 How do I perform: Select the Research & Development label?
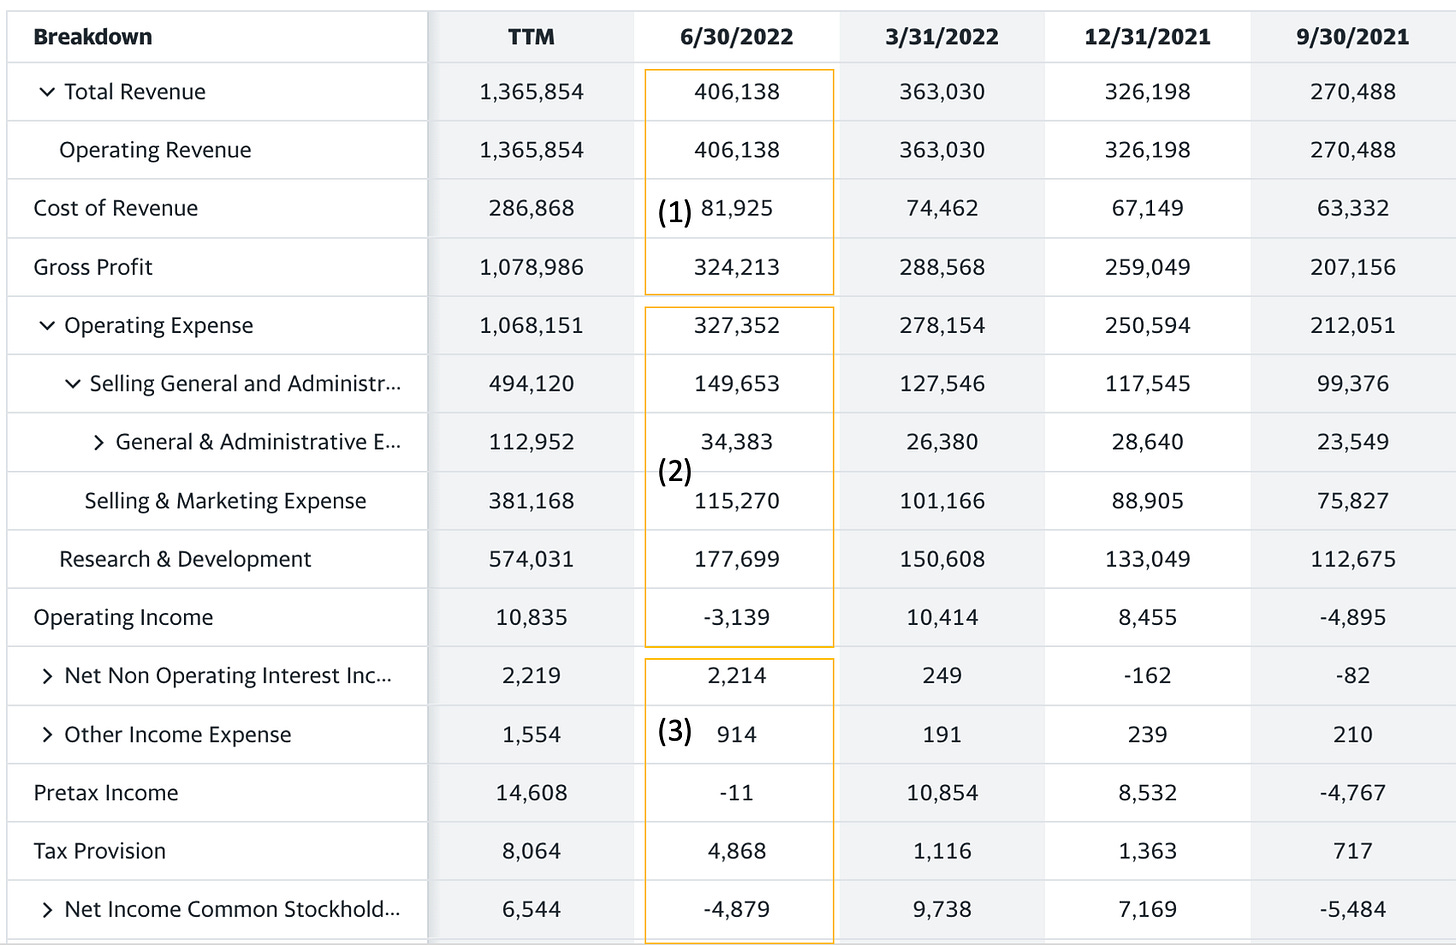185,559
